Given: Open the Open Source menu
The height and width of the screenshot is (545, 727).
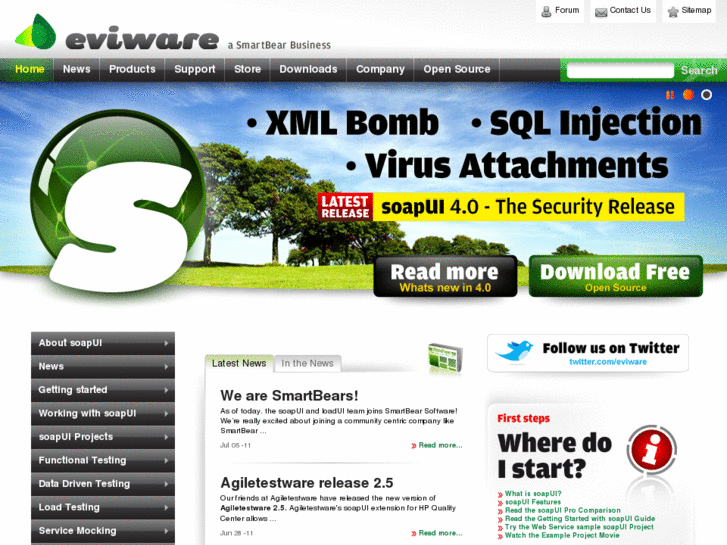Looking at the screenshot, I should click(x=457, y=69).
